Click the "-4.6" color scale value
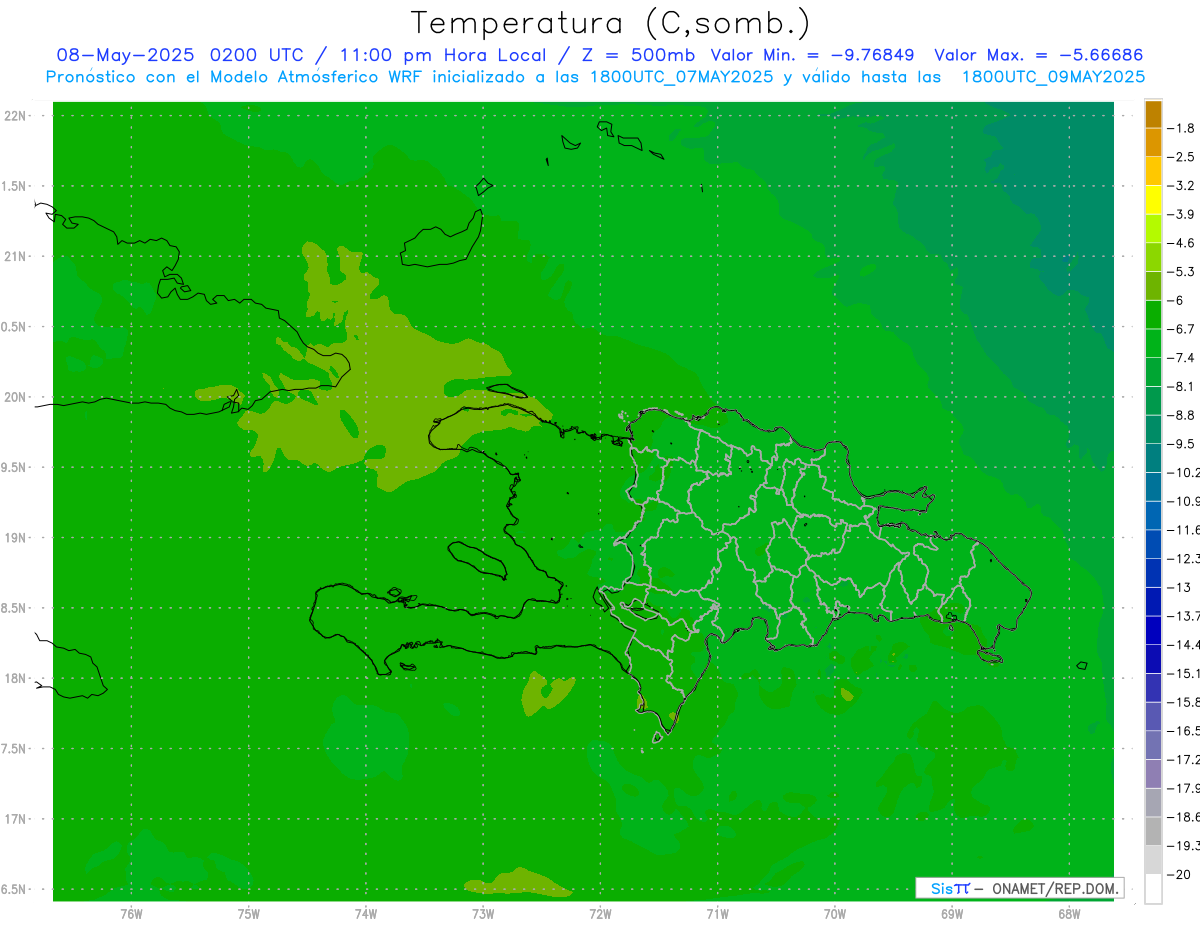Image resolution: width=1200 pixels, height=927 pixels. point(1182,243)
